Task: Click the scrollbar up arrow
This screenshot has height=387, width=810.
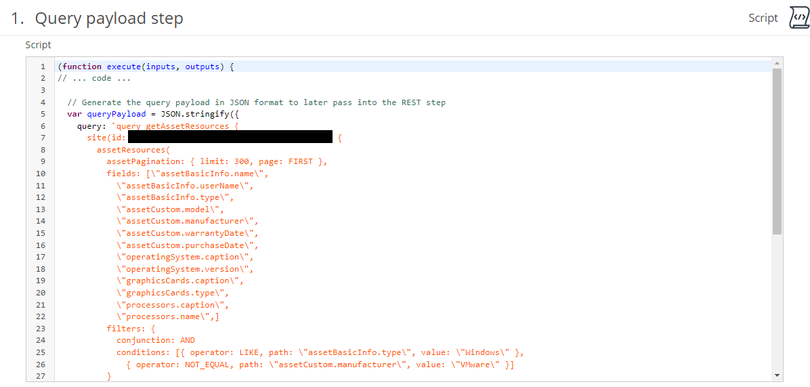Action: tap(777, 63)
